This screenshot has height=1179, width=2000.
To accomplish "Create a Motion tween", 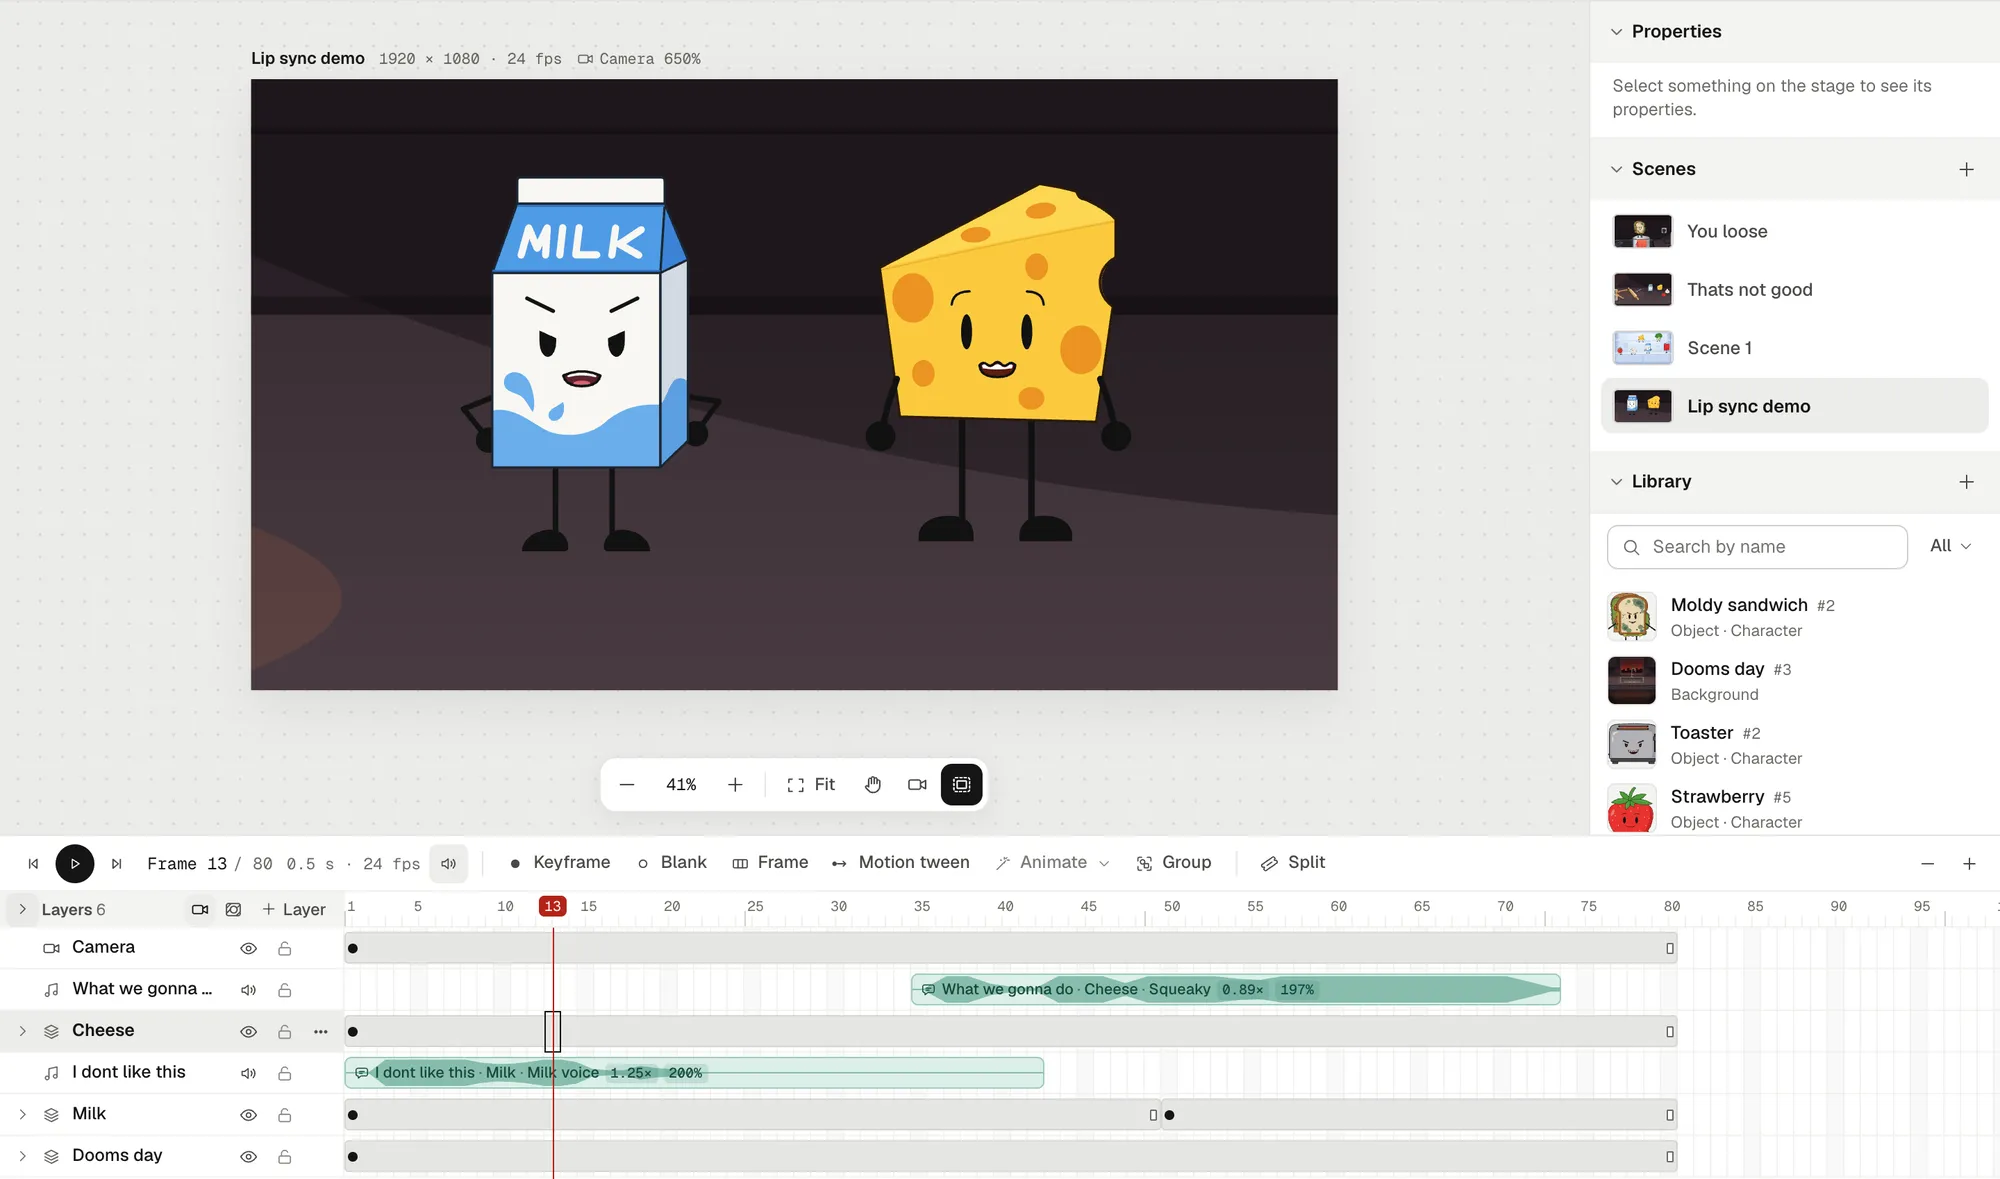I will pos(900,862).
